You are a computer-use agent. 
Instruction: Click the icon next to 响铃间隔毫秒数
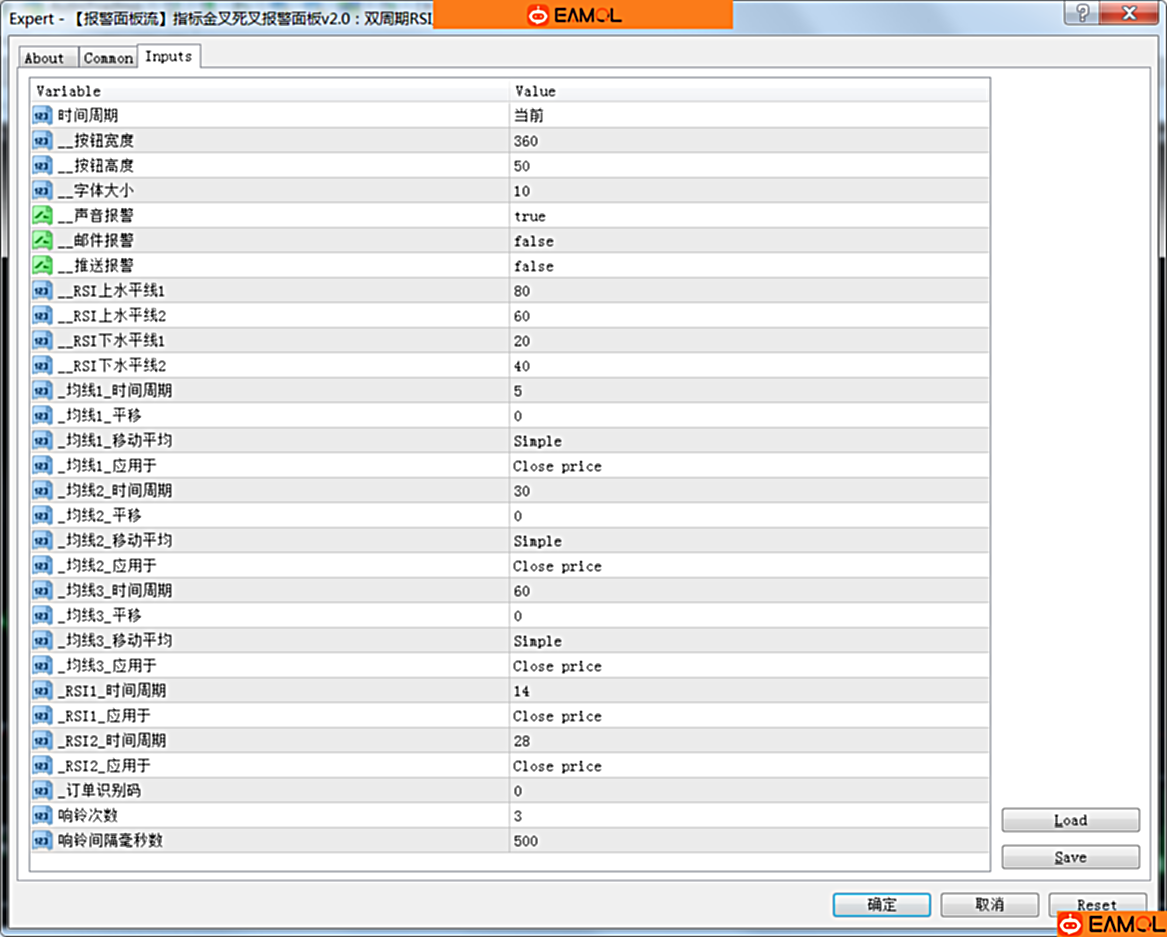click(42, 841)
